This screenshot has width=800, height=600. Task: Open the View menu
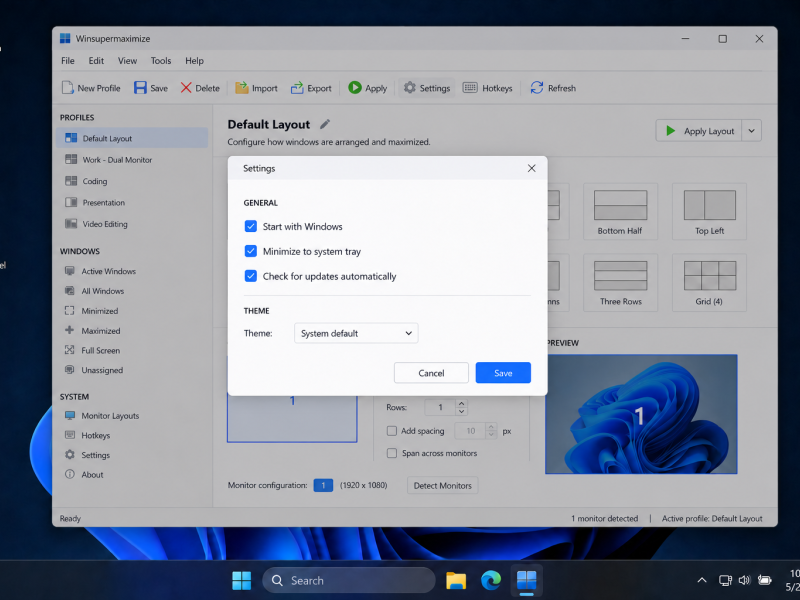(128, 61)
